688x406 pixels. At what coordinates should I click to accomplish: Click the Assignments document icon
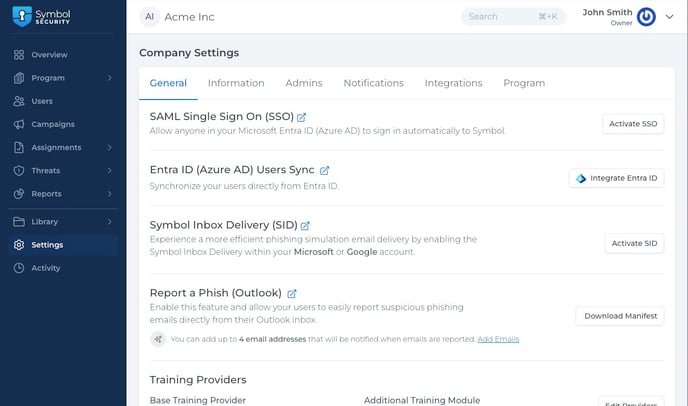coord(19,147)
